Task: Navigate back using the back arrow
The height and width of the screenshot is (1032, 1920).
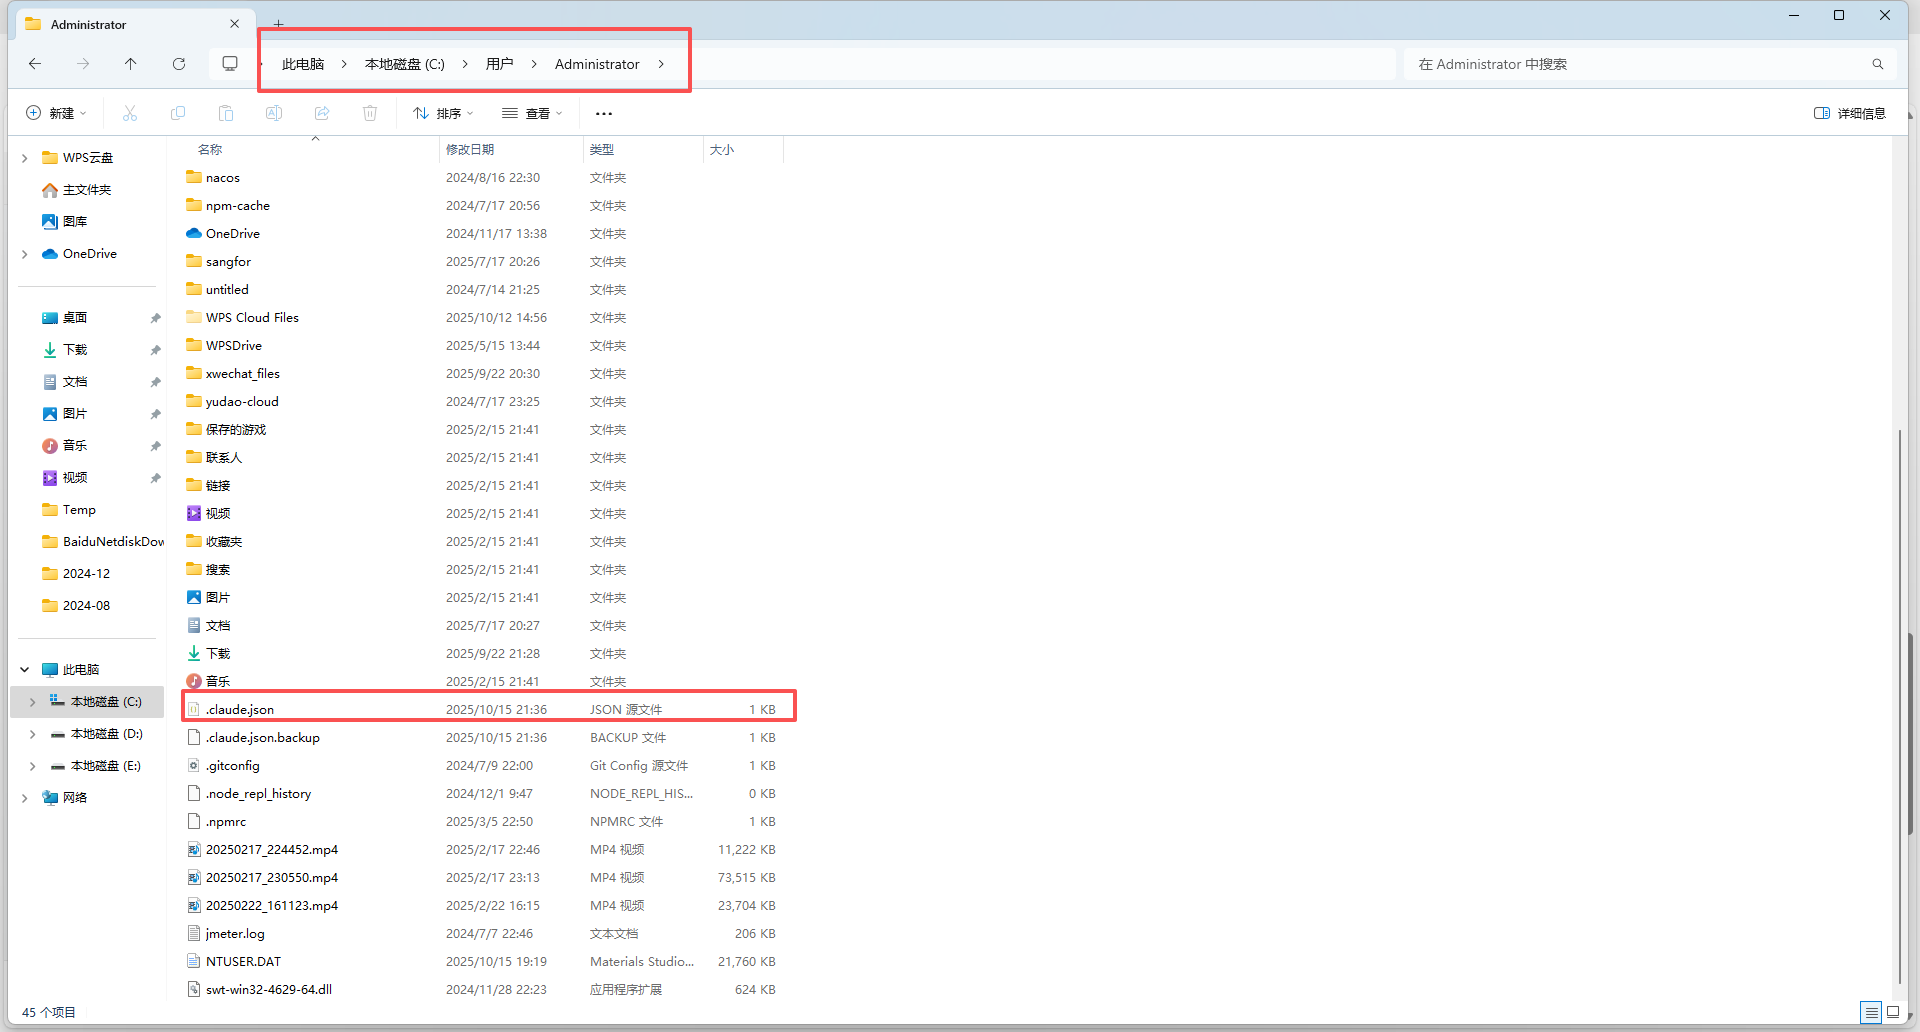Action: pyautogui.click(x=35, y=63)
